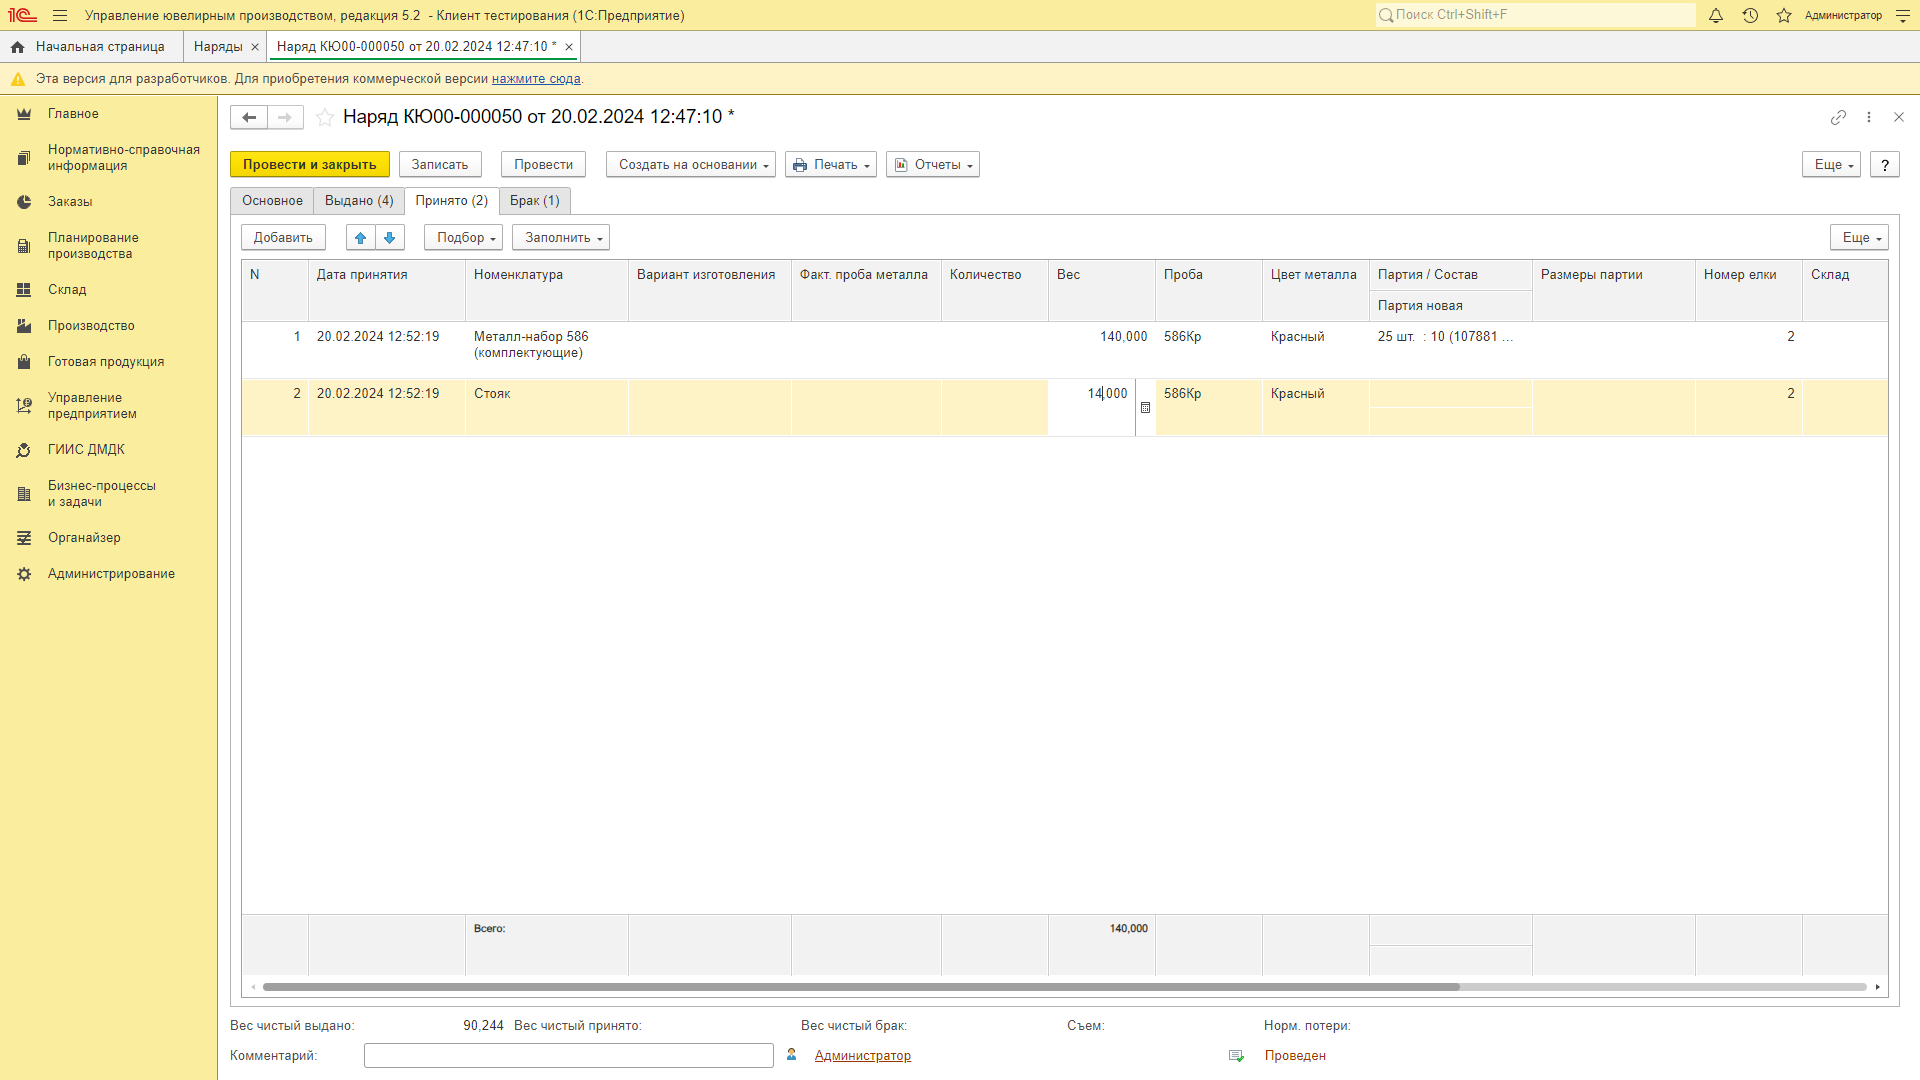
Task: Close the Наряды tab
Action: point(255,47)
